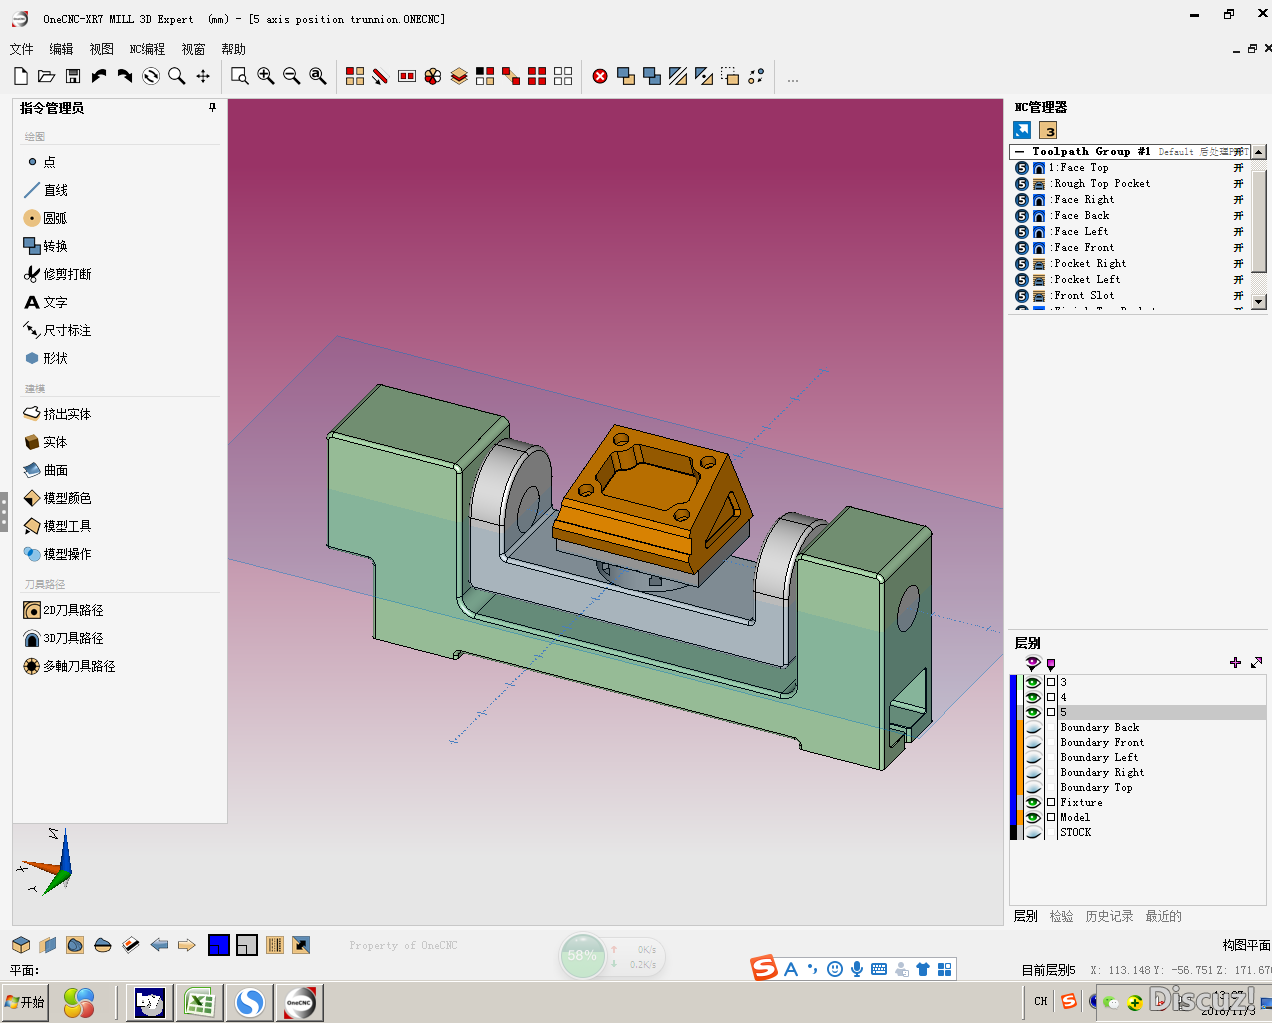Switch to the 最近的 tab
Screen dimensions: 1272x1023
point(1163,916)
